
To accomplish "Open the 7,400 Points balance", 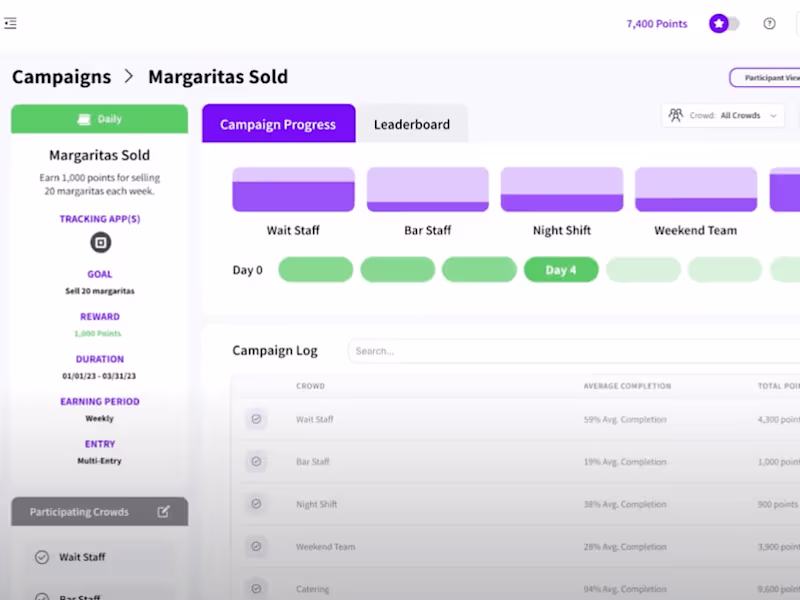I will click(x=657, y=23).
